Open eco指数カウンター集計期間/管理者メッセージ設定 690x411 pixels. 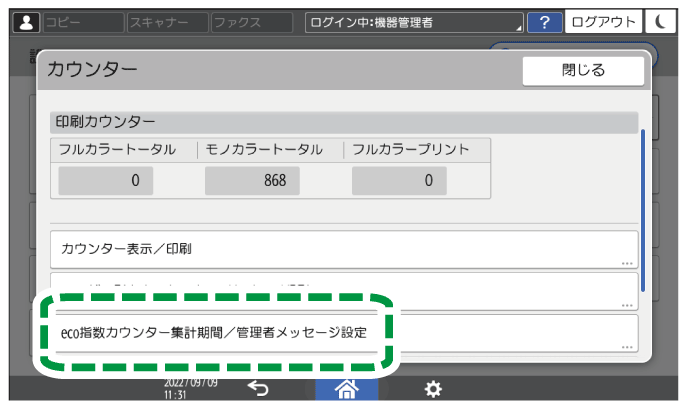pos(344,333)
